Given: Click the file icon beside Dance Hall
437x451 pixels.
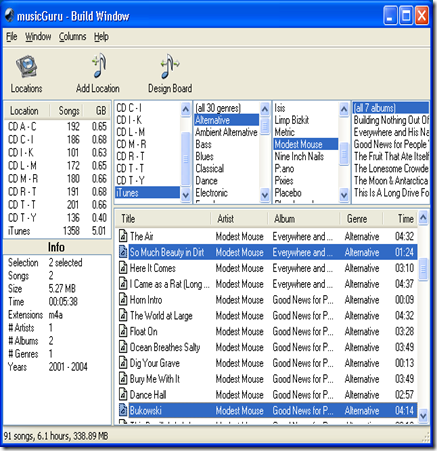Looking at the screenshot, I should point(123,394).
